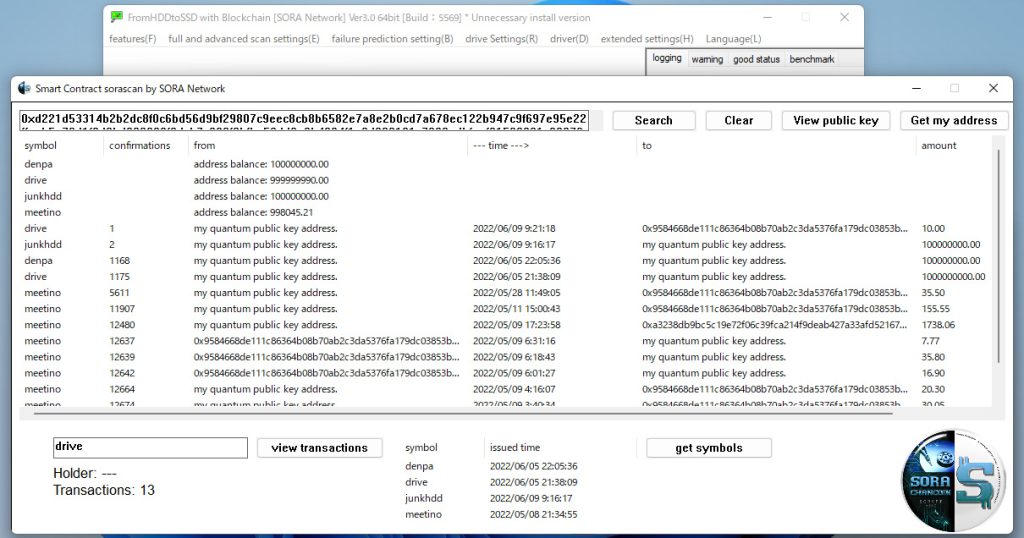Select drive address balance 999999990.00 row
The image size is (1024, 538).
[503, 180]
